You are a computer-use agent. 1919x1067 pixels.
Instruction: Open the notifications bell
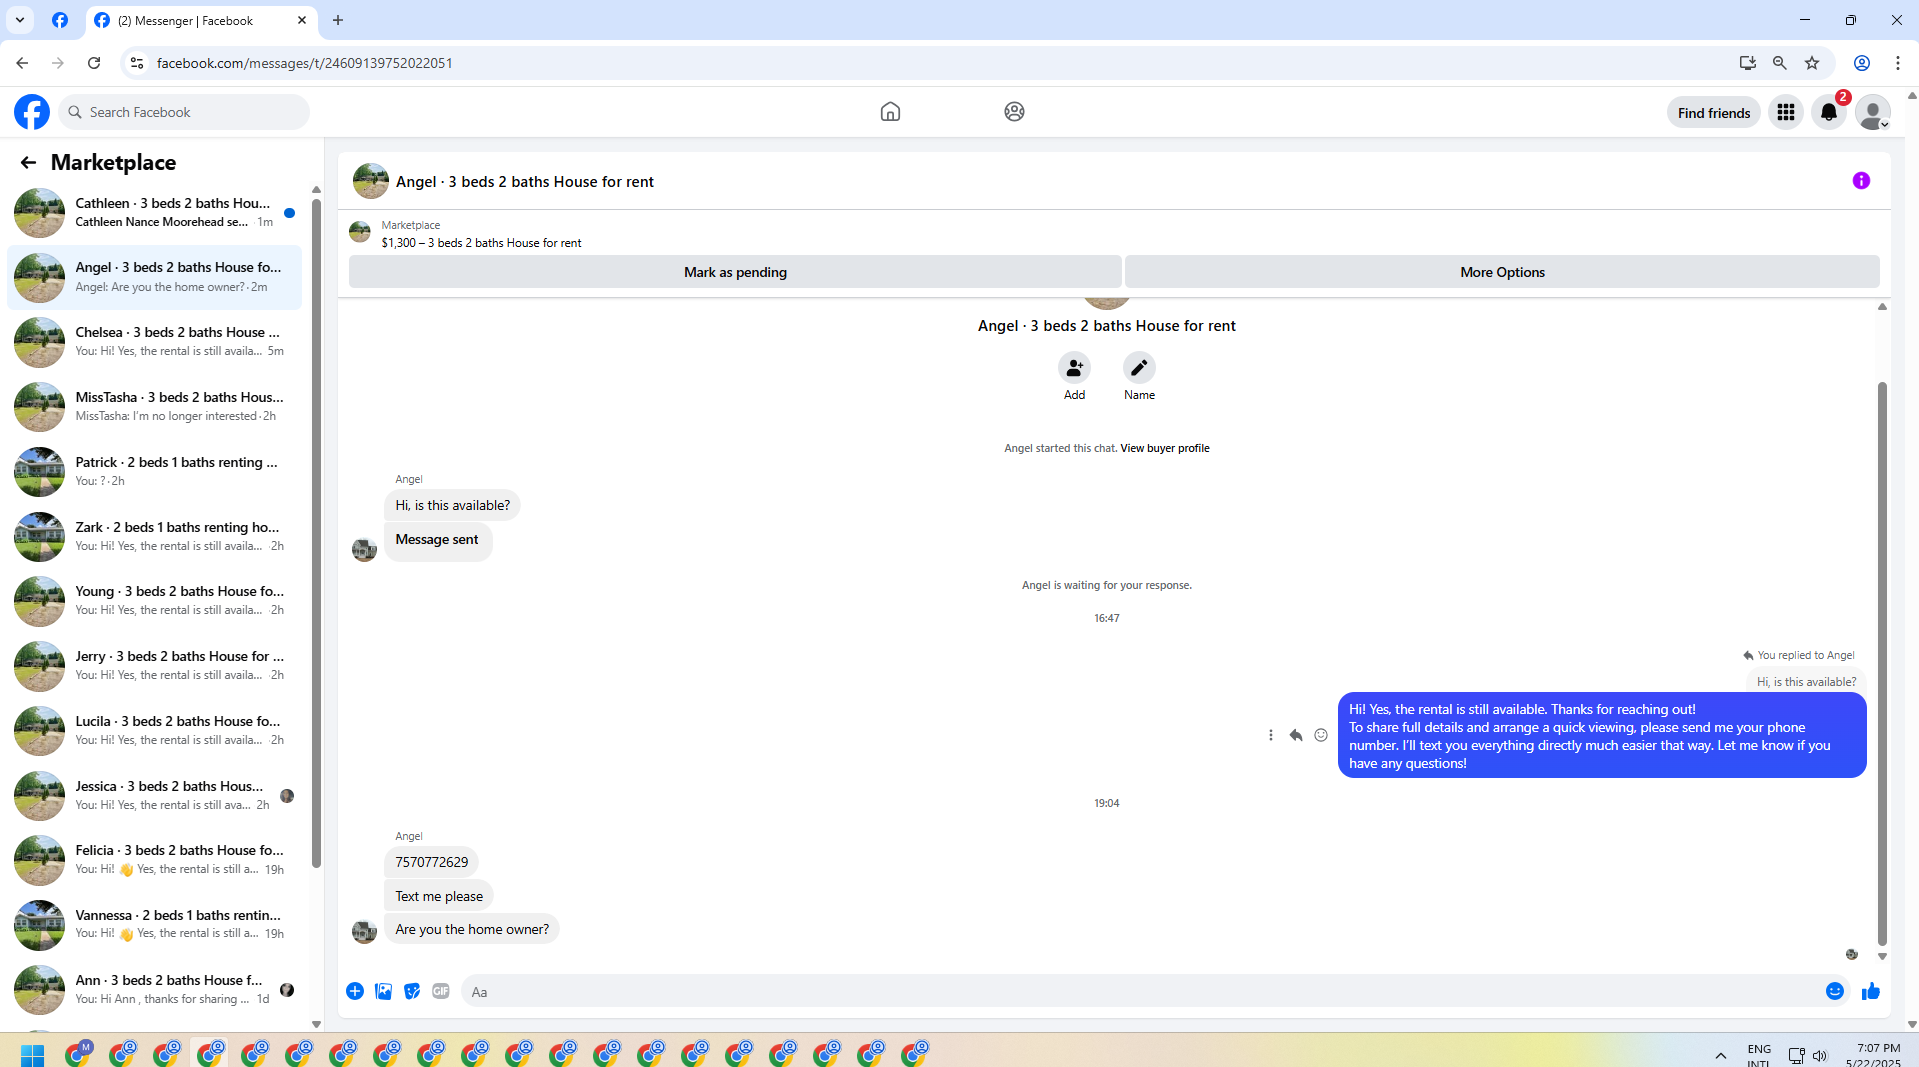[1829, 113]
